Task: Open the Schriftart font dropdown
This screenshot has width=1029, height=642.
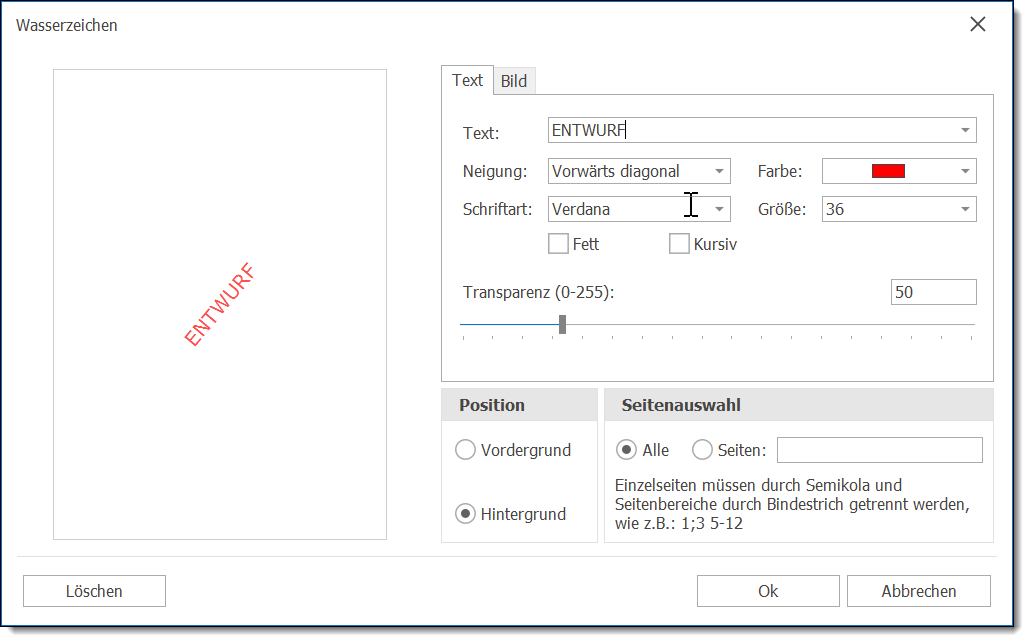Action: point(719,209)
